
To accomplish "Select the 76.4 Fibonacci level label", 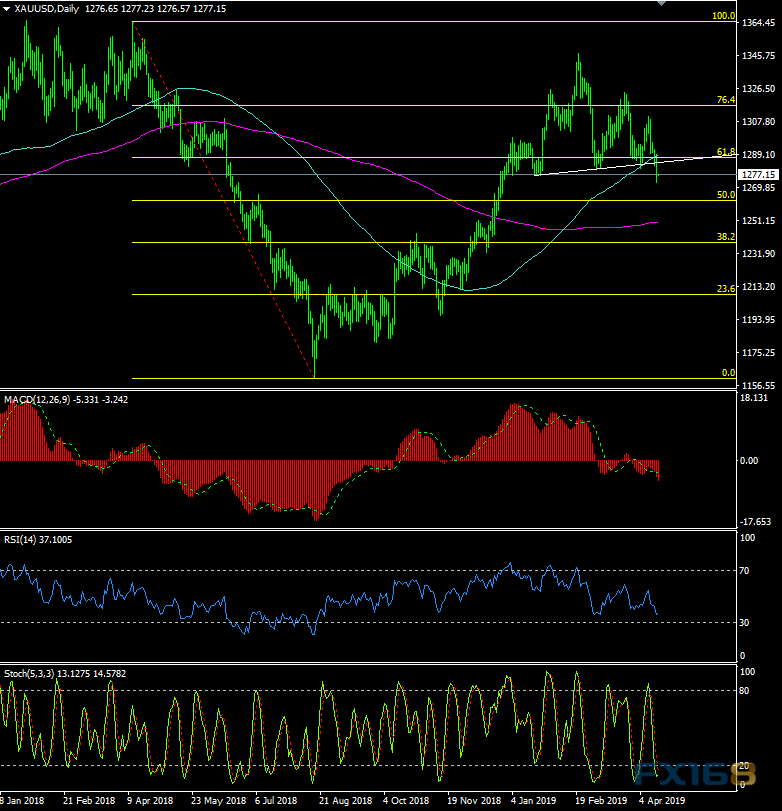I will coord(726,100).
